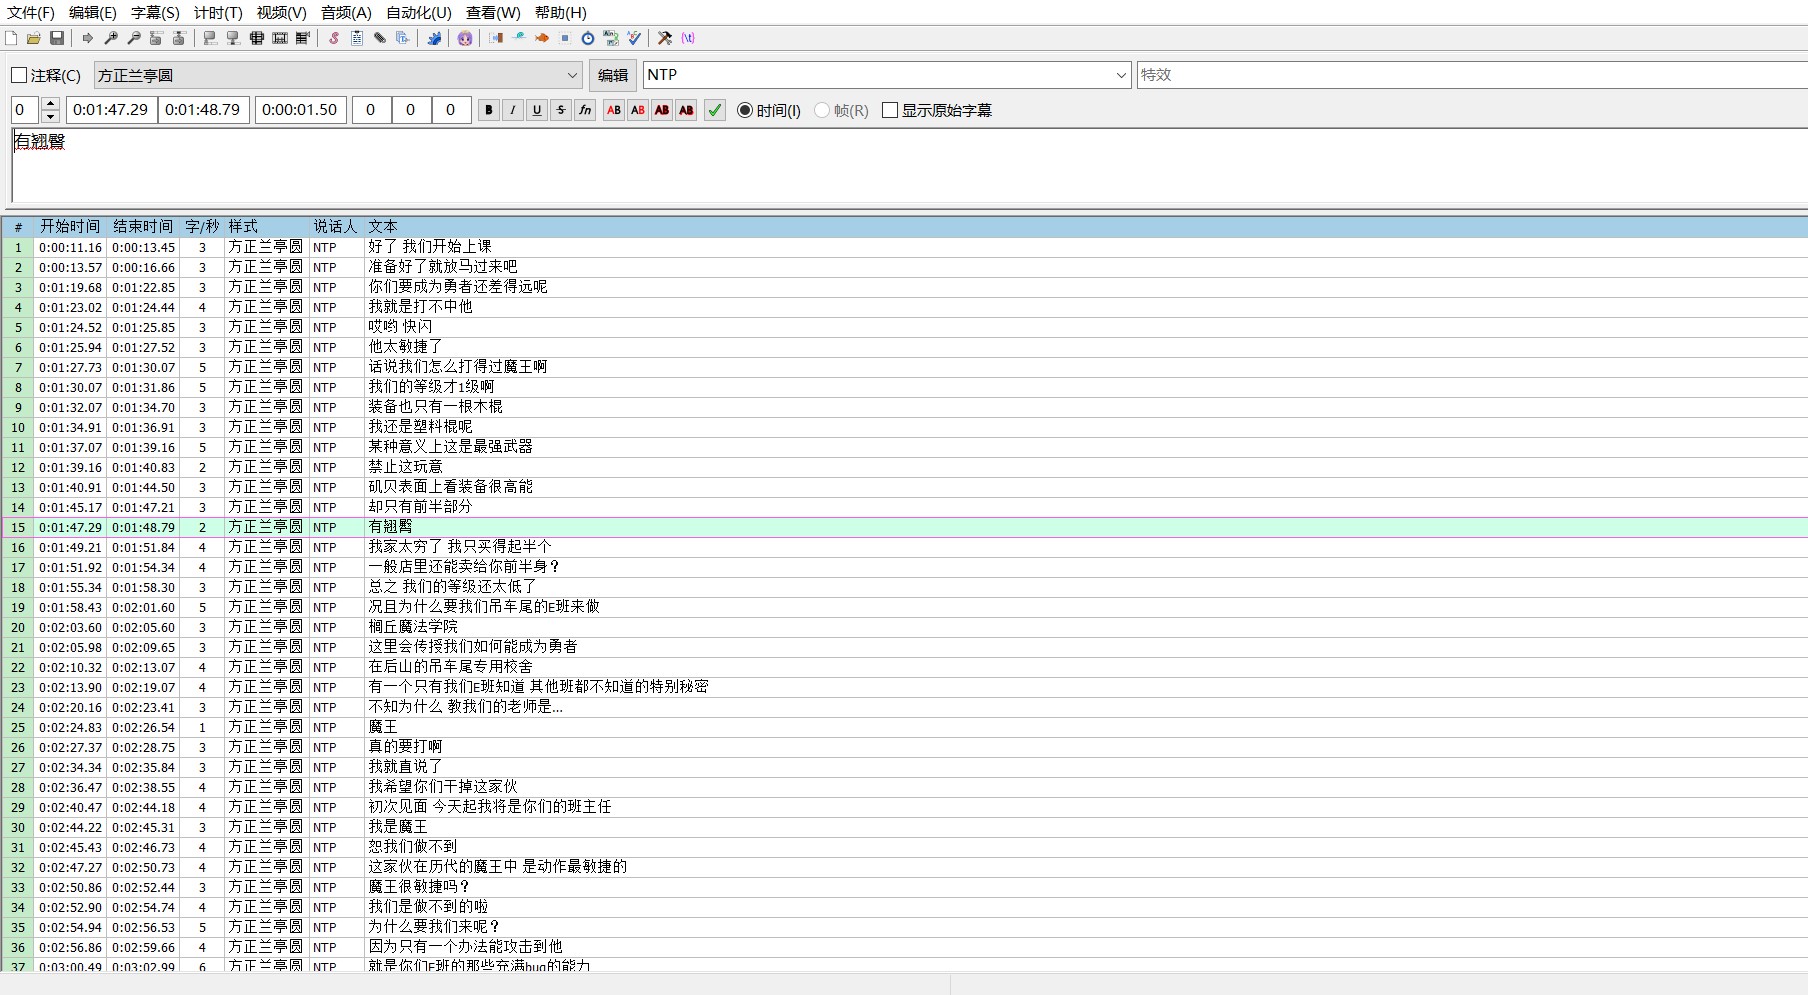Open the 帮助(H) menu
The width and height of the screenshot is (1808, 995).
pos(561,13)
